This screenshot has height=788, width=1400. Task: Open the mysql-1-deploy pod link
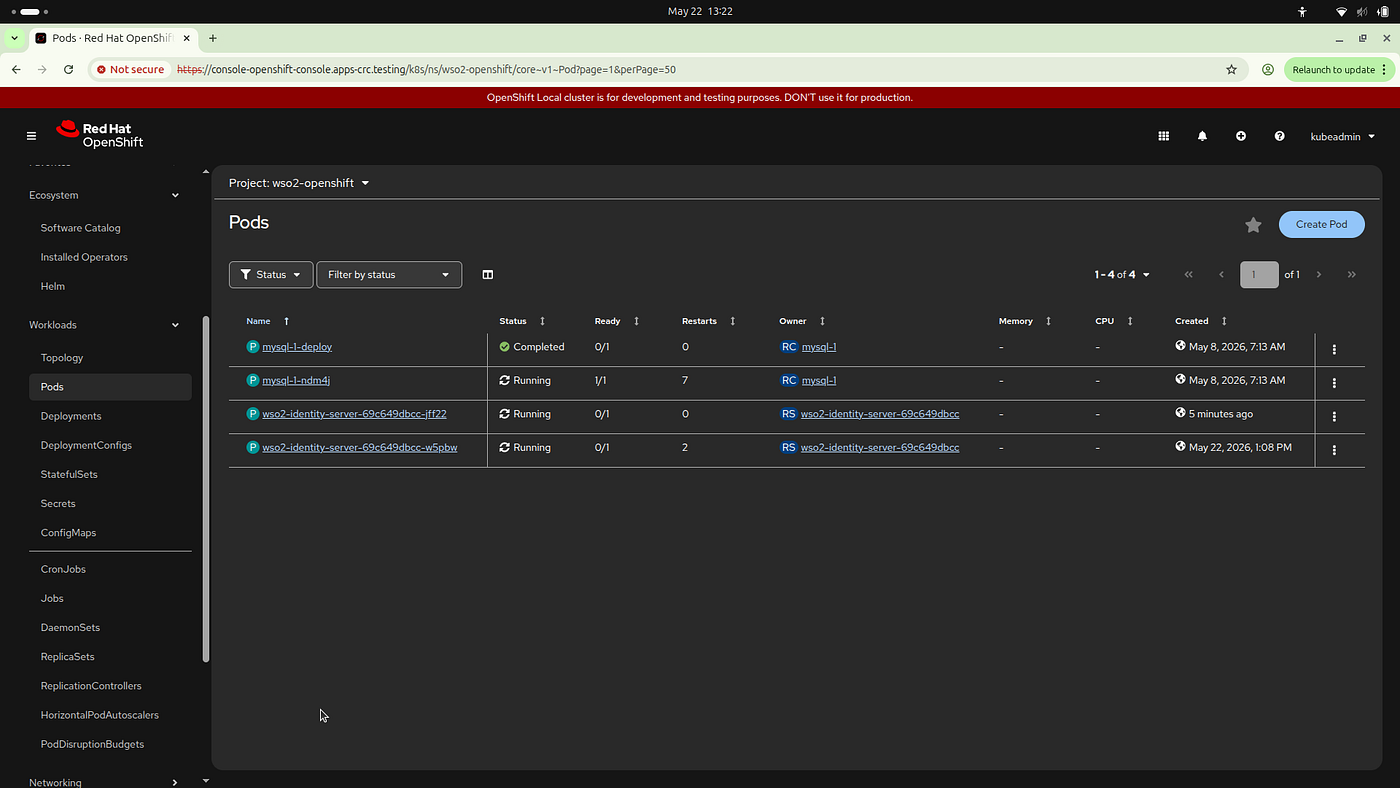click(x=297, y=347)
